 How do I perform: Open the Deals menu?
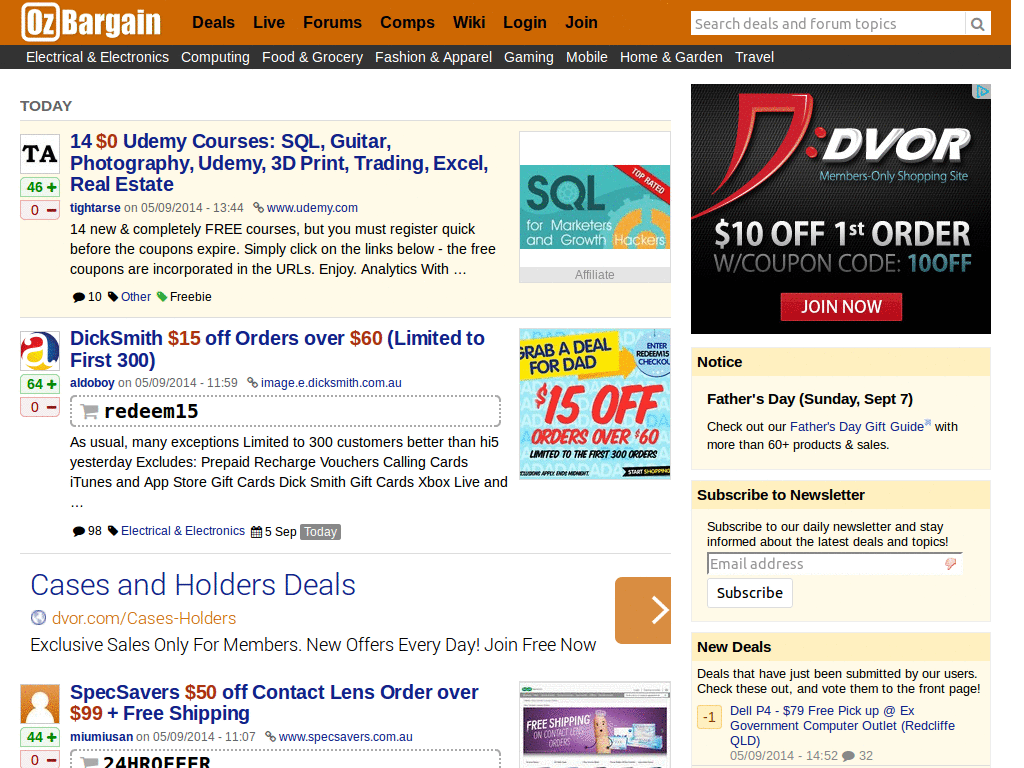click(x=214, y=23)
